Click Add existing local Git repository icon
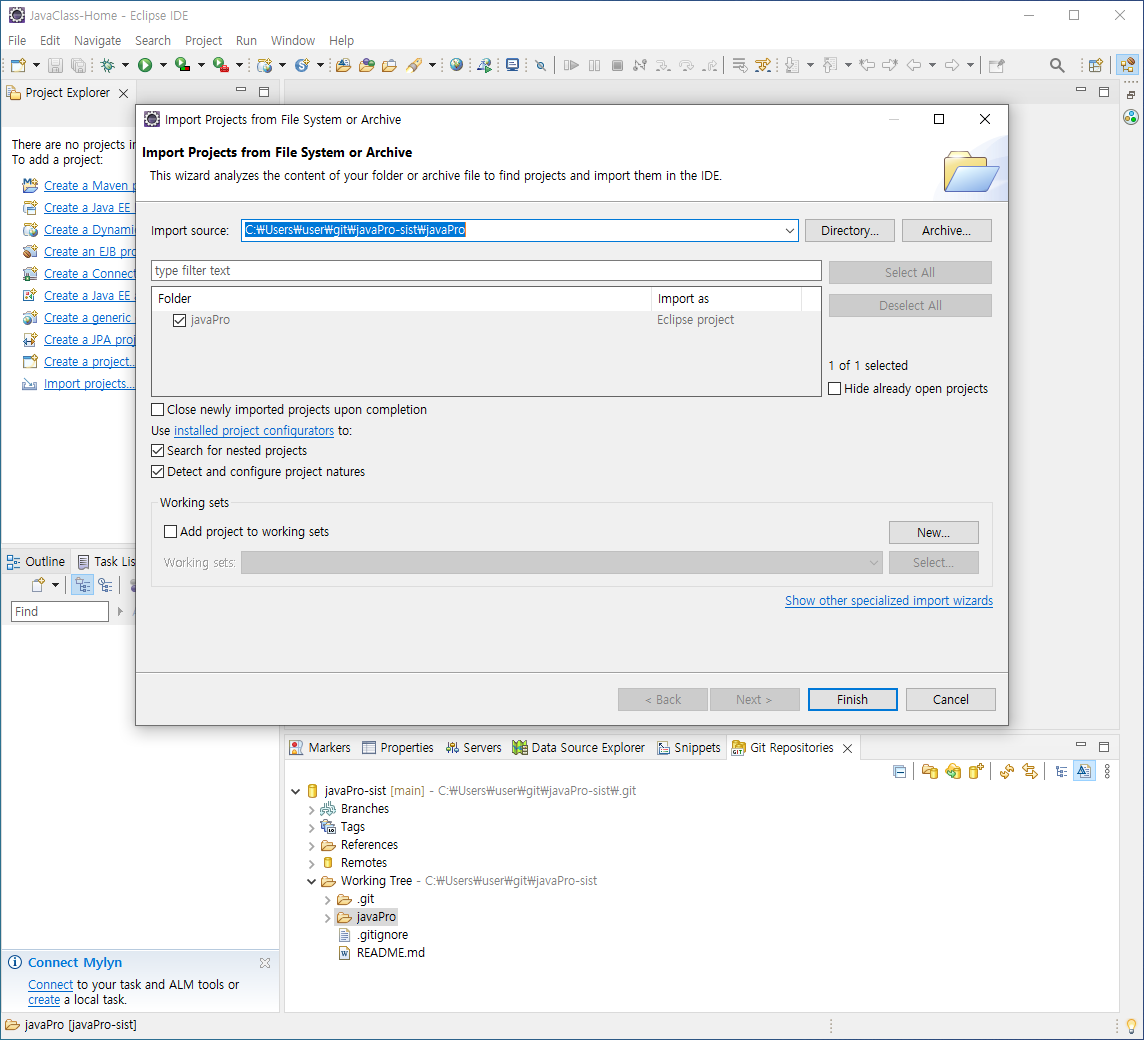 coord(930,771)
